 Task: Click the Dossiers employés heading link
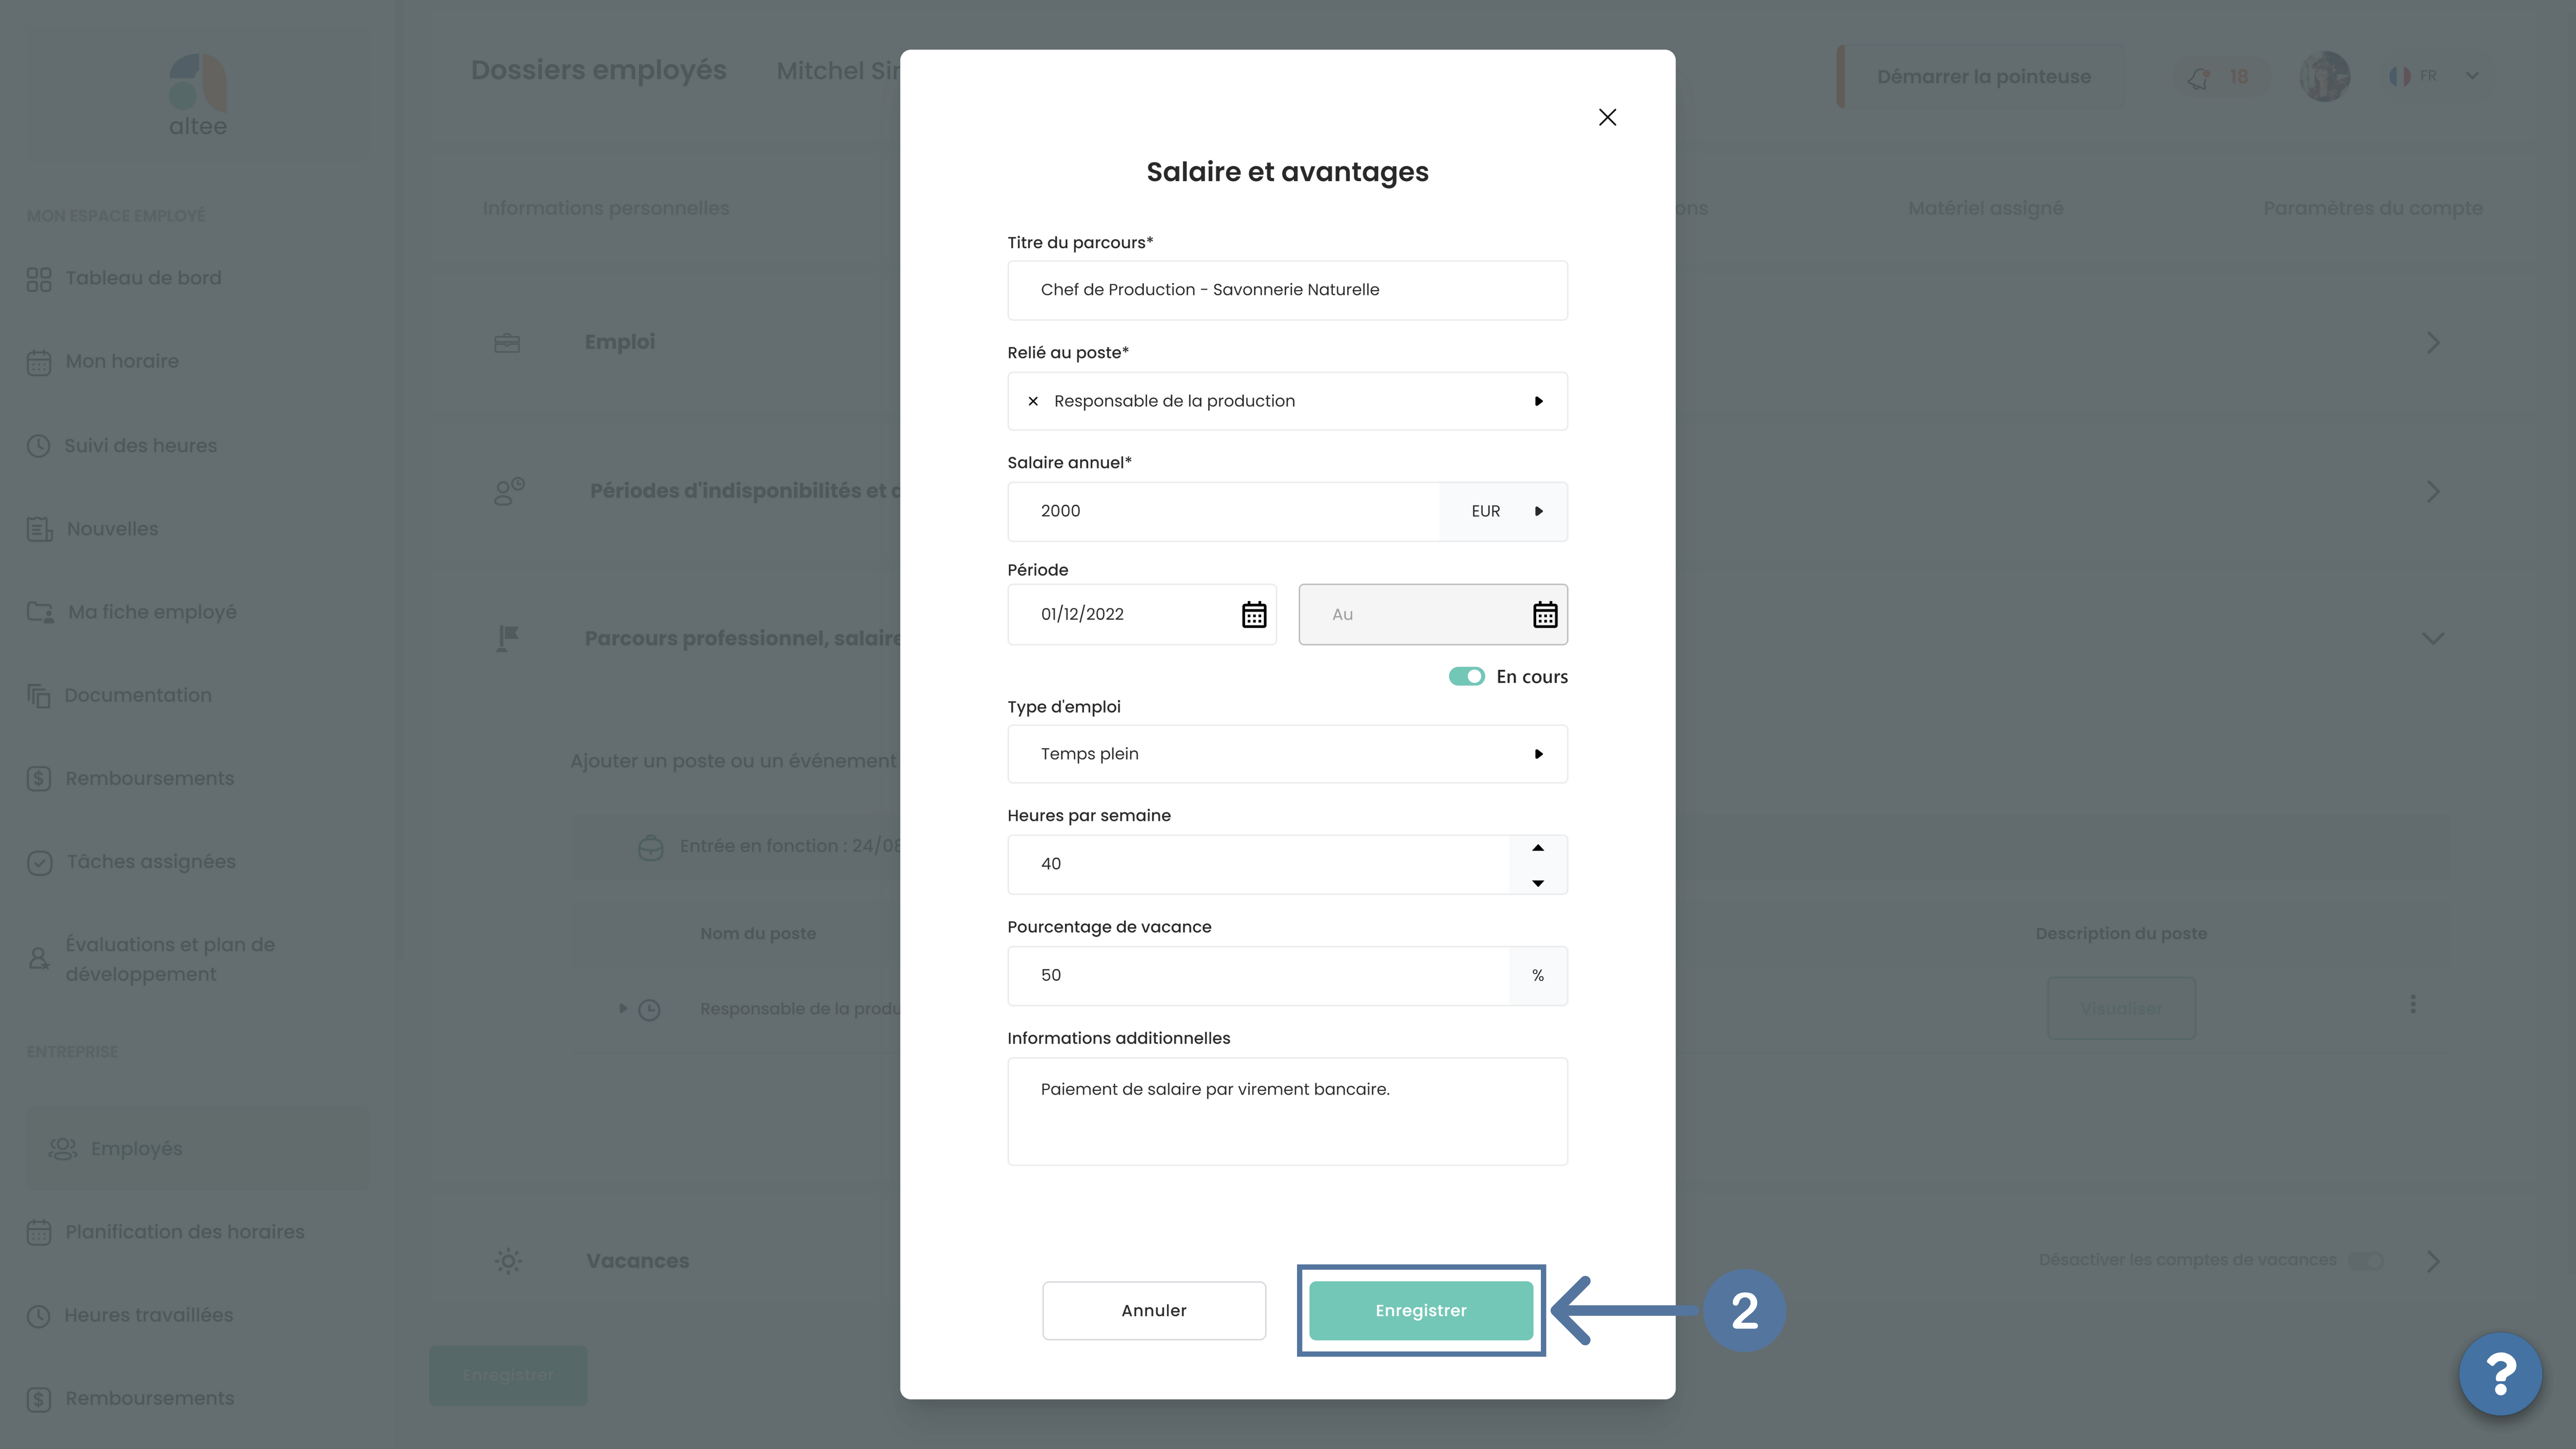point(598,71)
